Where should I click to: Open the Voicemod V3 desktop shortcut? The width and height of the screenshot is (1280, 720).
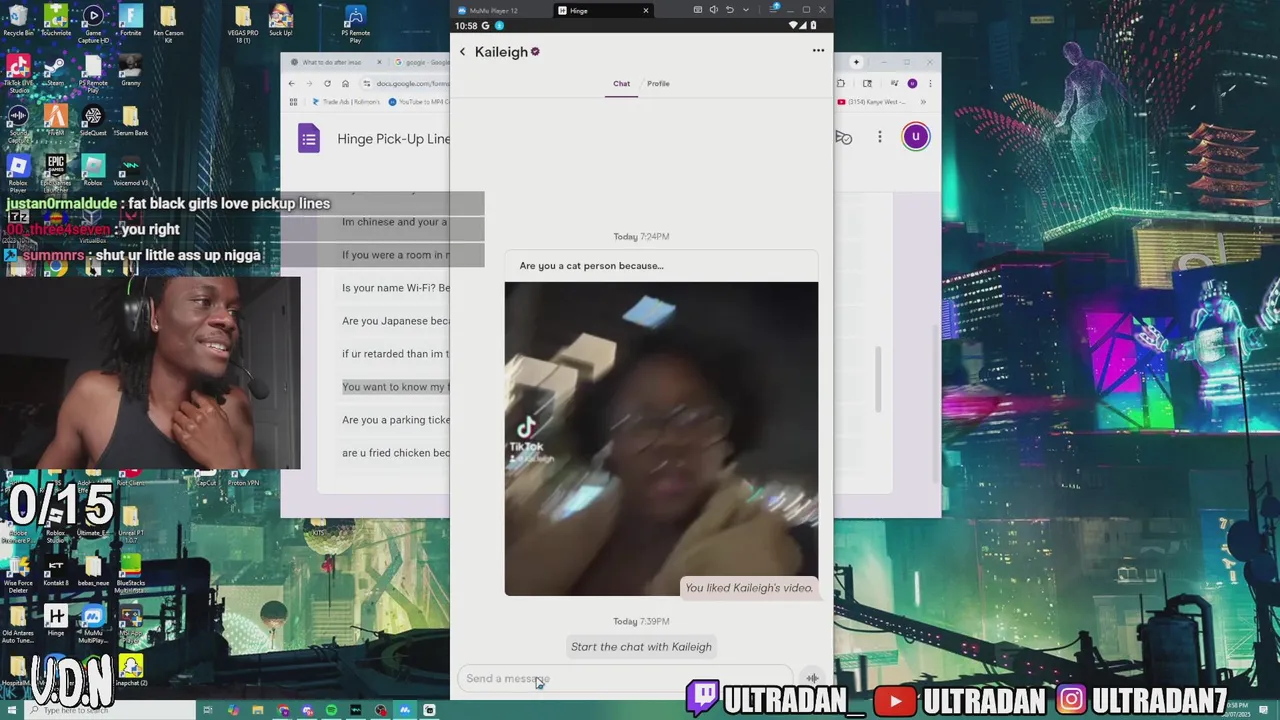[130, 171]
